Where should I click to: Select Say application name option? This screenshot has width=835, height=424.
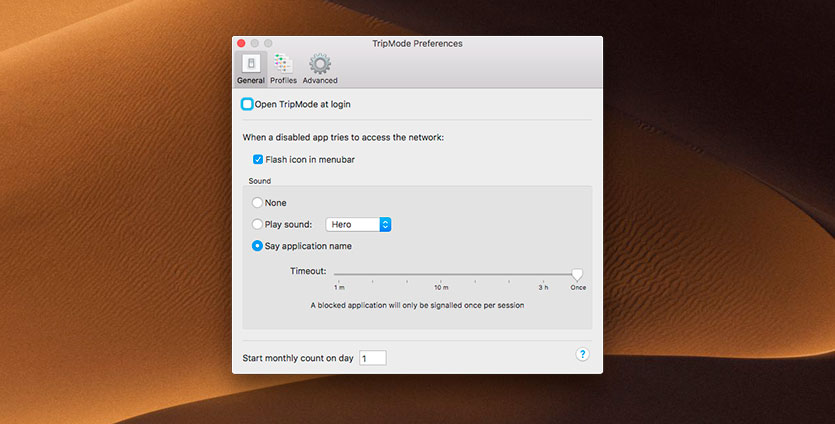[258, 246]
